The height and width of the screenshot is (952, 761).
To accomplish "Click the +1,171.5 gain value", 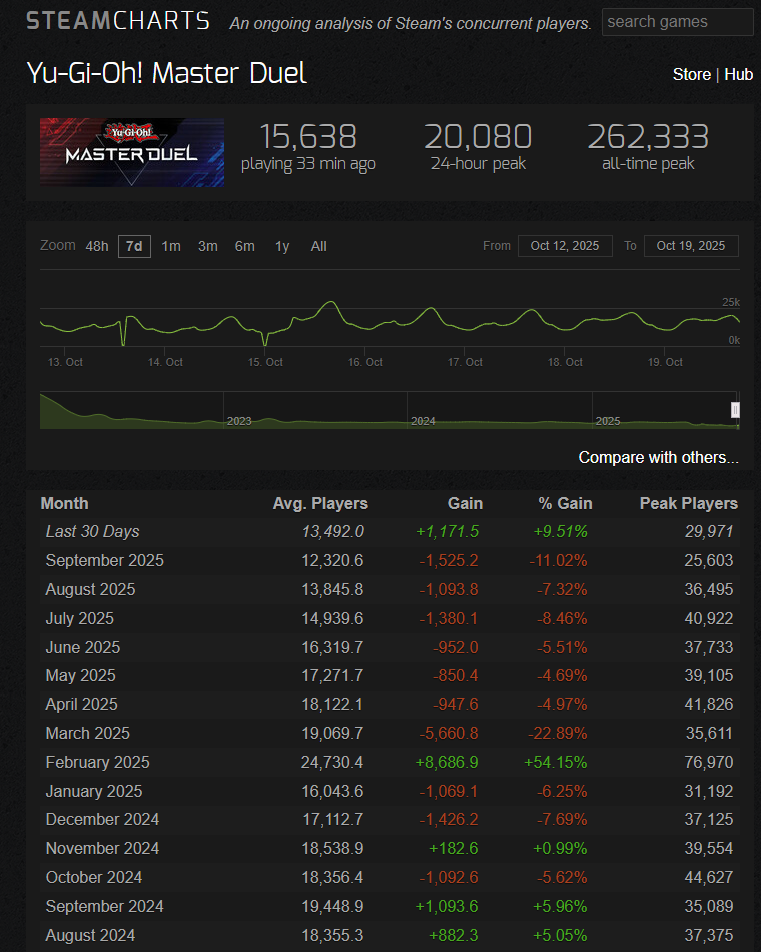I will [x=448, y=531].
